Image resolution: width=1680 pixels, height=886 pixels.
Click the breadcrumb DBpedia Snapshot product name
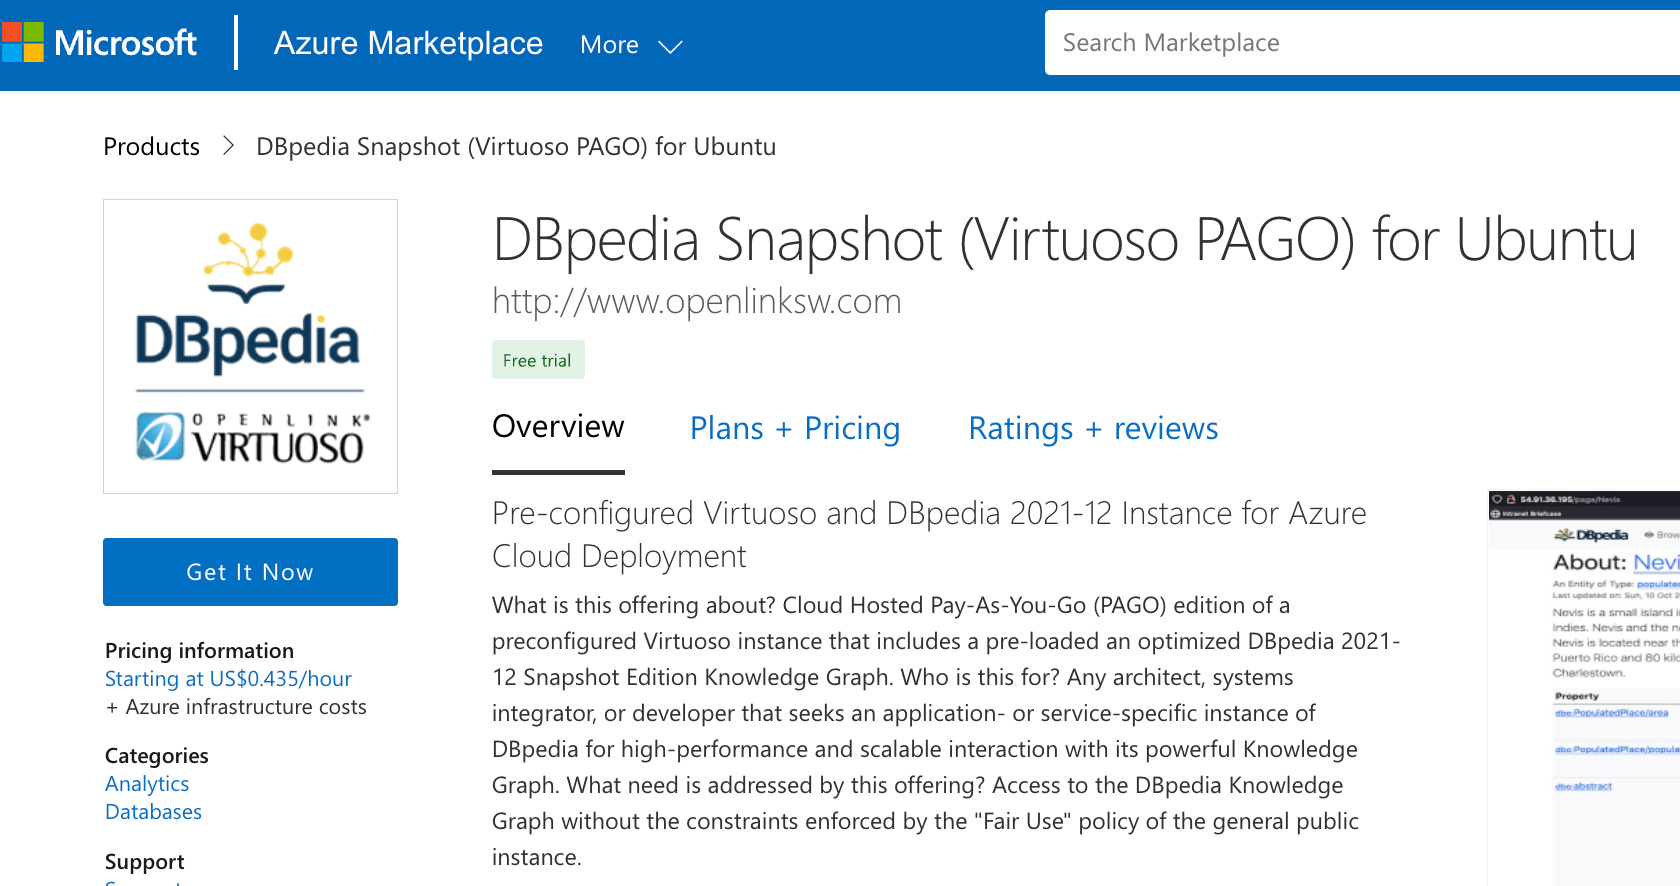(x=516, y=147)
